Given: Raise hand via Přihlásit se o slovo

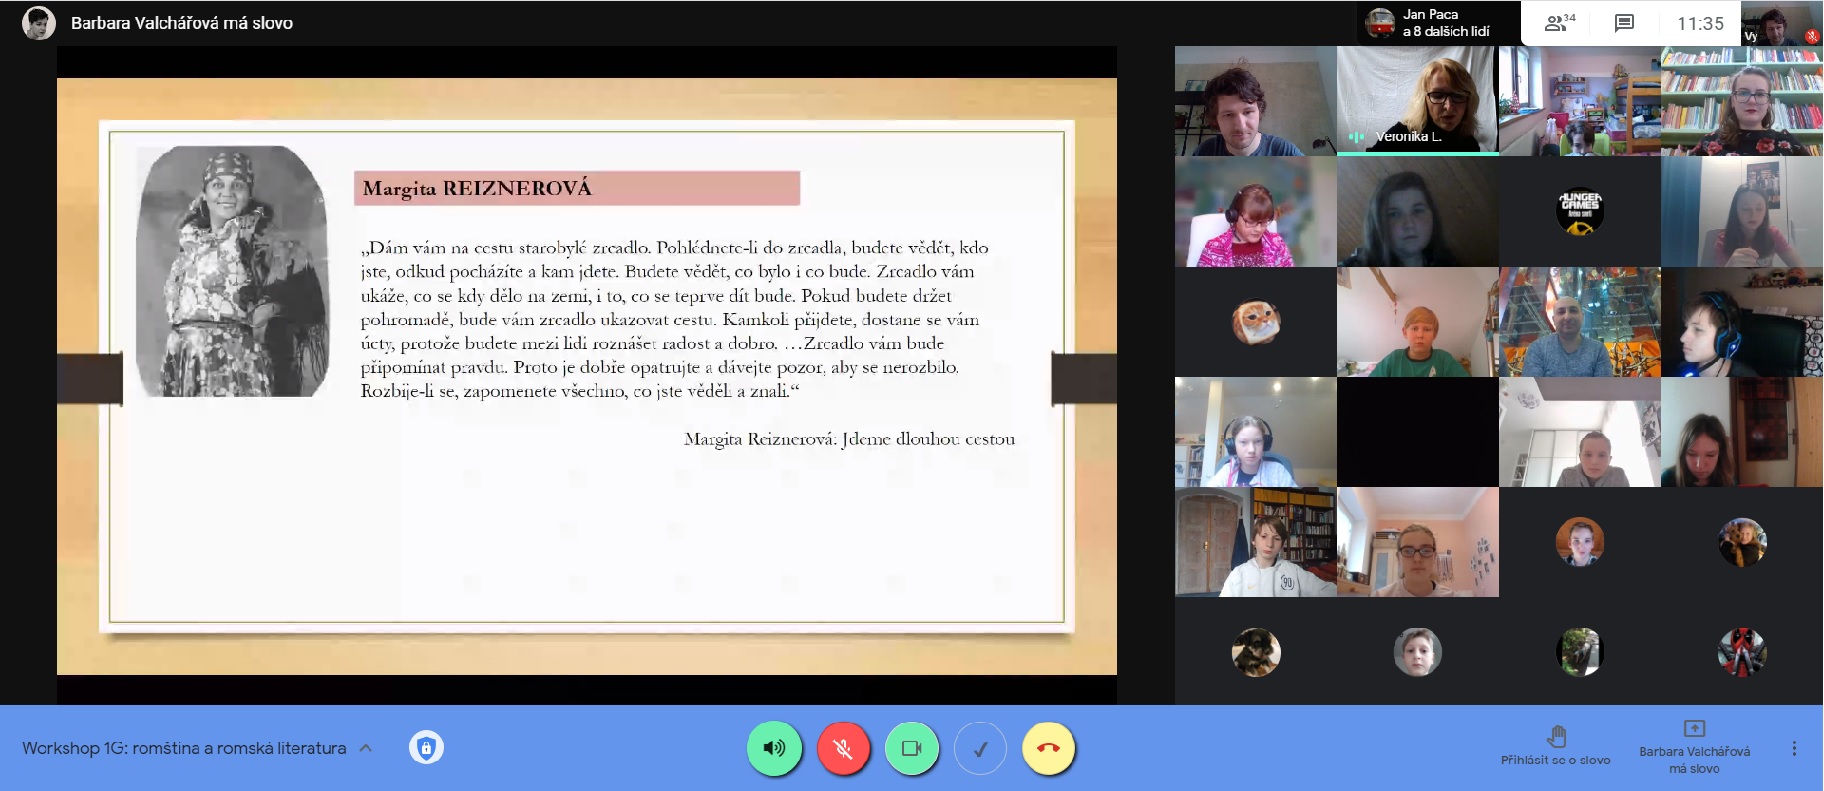Looking at the screenshot, I should (1555, 746).
